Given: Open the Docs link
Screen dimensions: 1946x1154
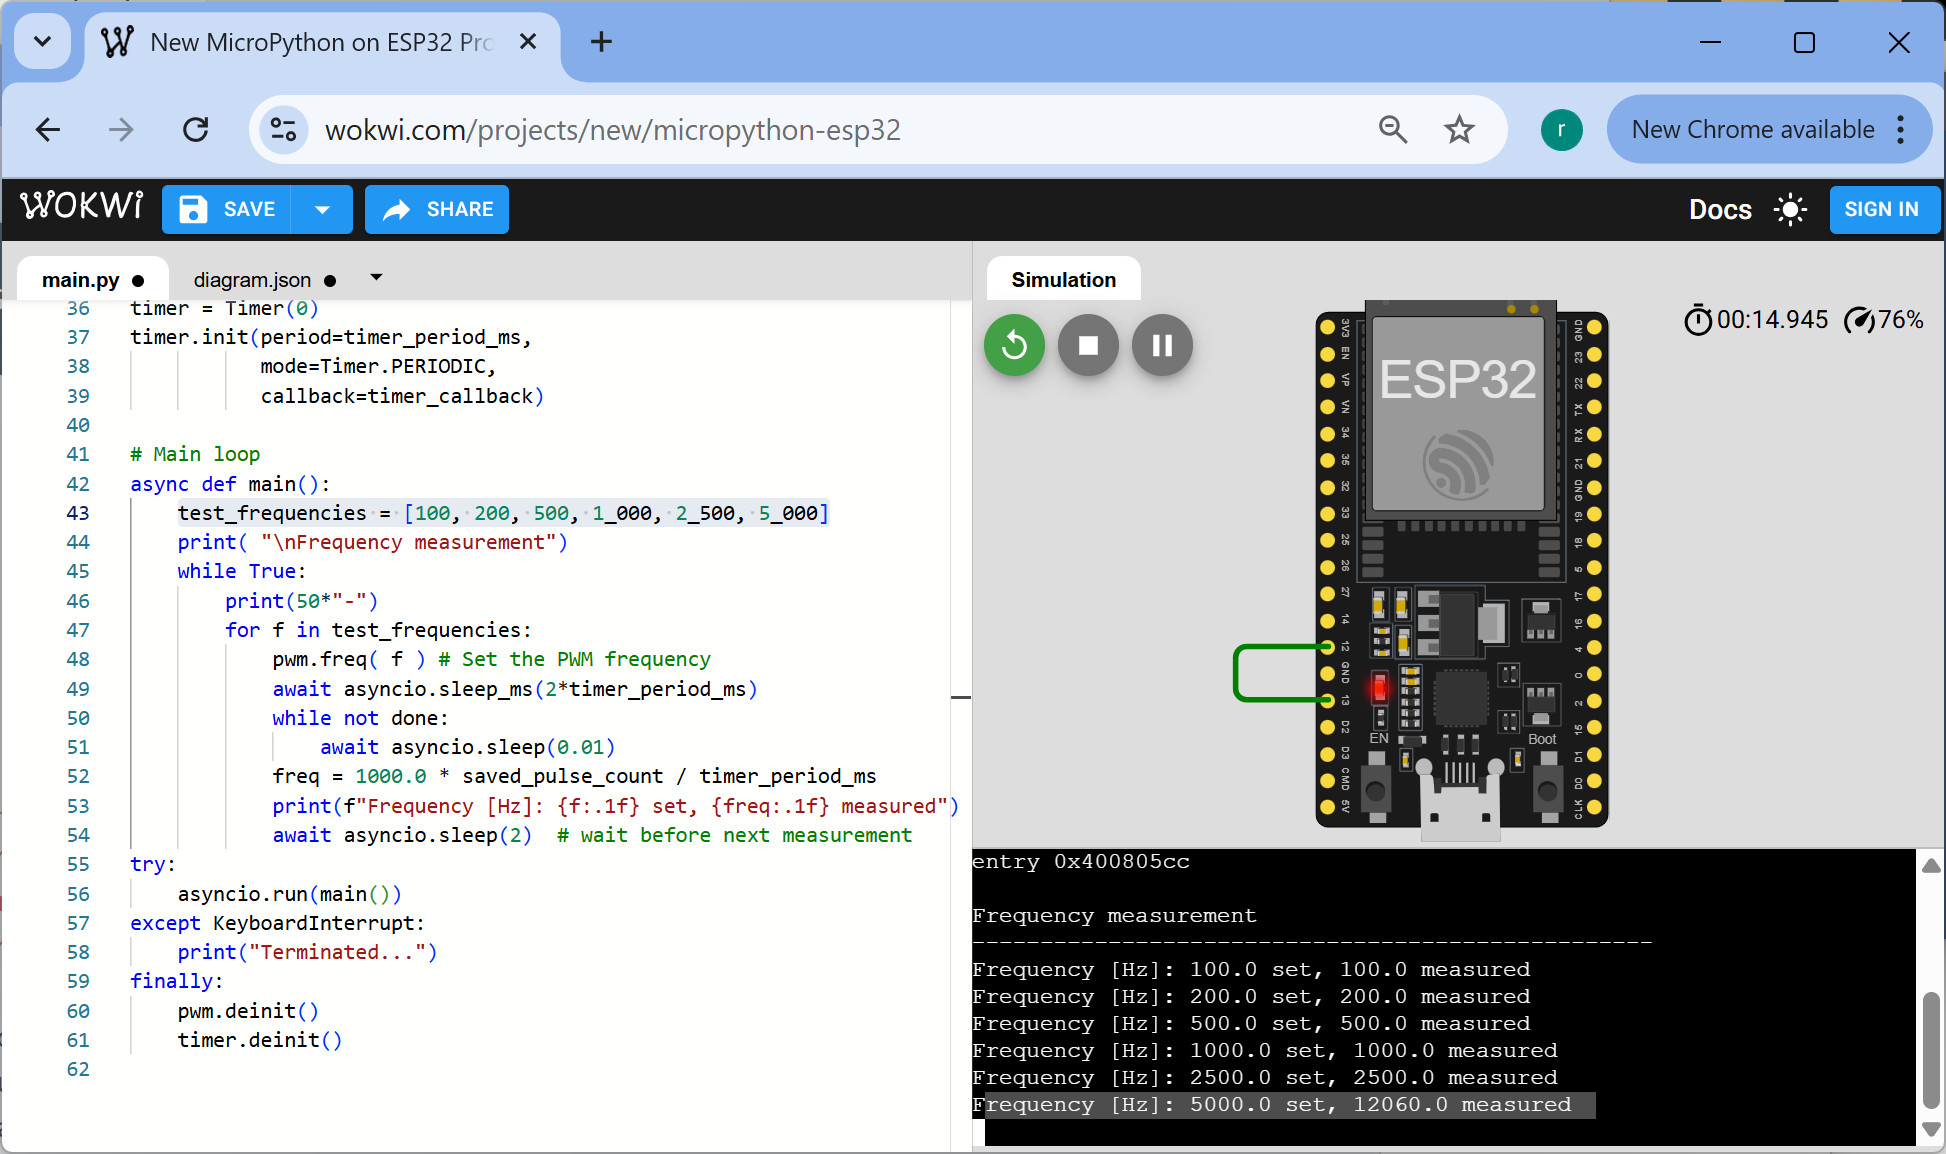Looking at the screenshot, I should [x=1720, y=209].
